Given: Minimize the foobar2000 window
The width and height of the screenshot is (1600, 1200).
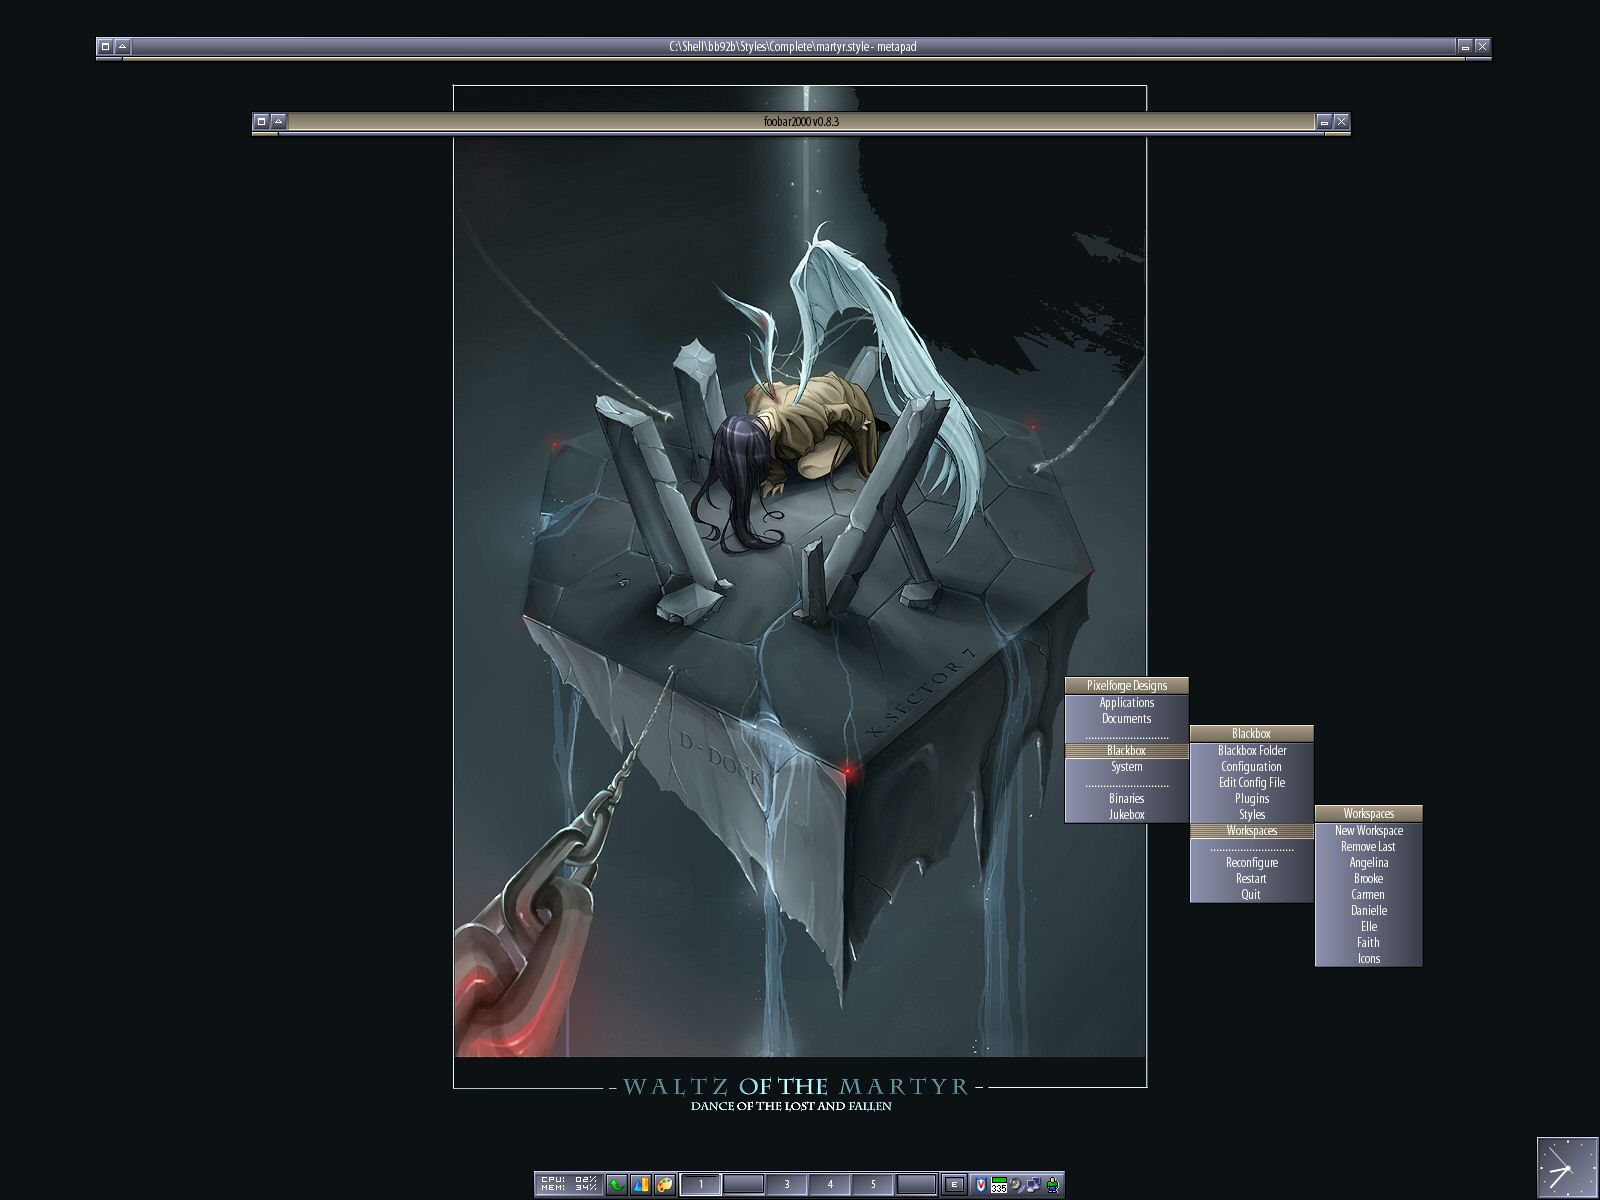Looking at the screenshot, I should click(x=1324, y=121).
